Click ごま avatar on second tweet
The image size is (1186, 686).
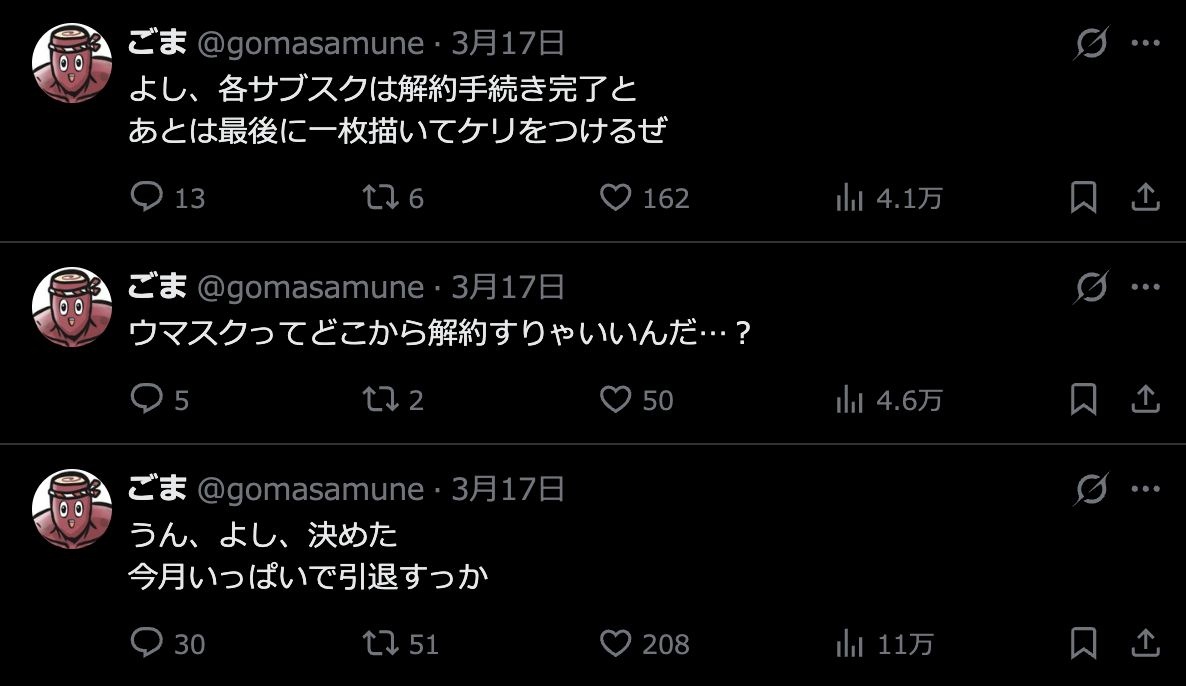(x=72, y=307)
